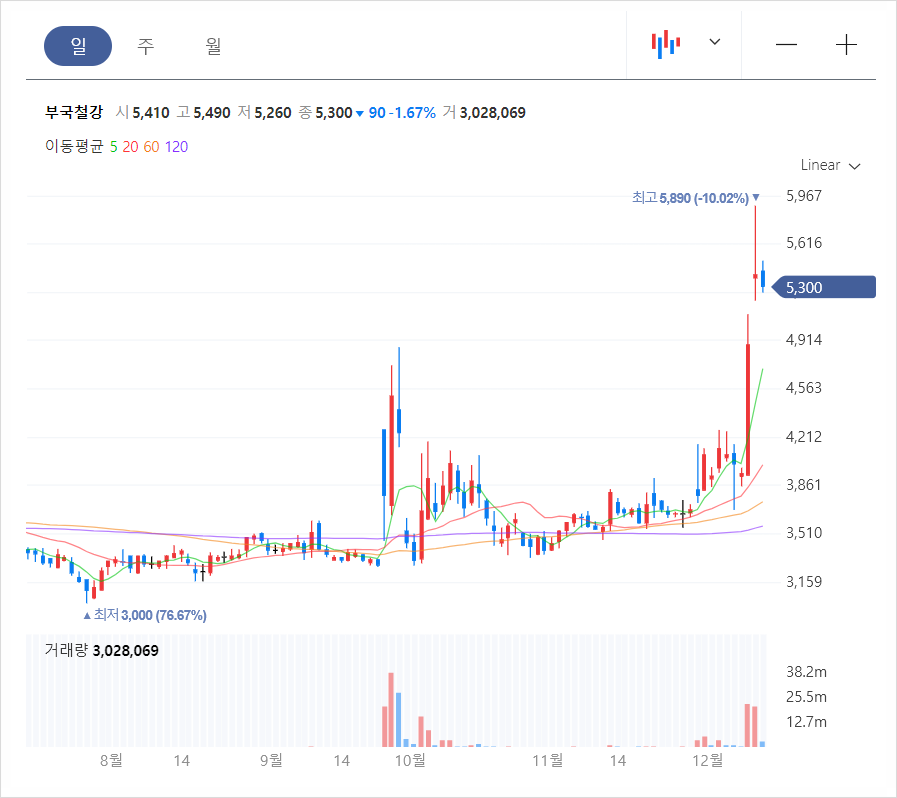897x798 pixels.
Task: Expand the chart type dropdown arrow
Action: click(x=715, y=42)
